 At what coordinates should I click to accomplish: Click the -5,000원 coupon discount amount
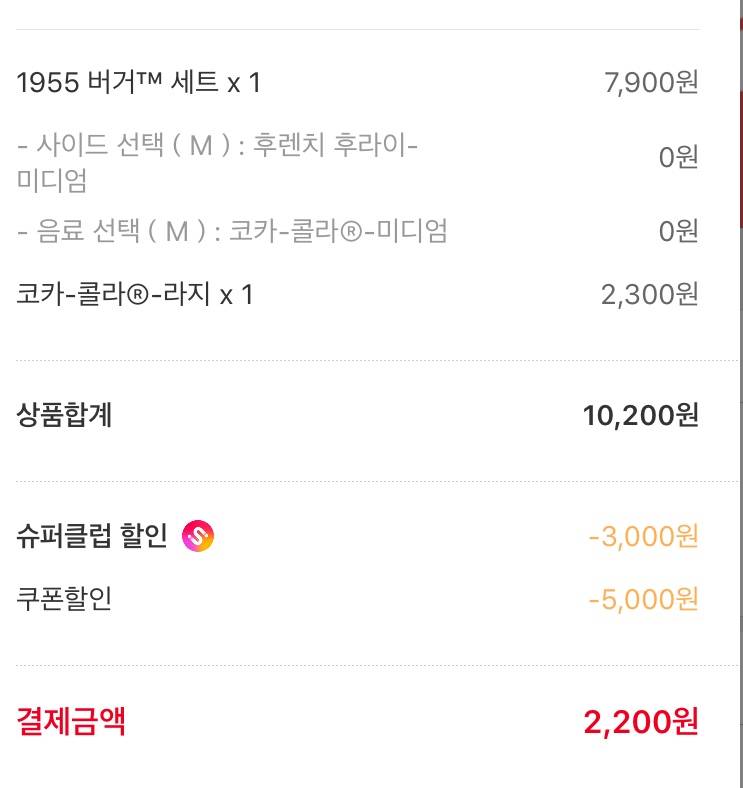643,599
